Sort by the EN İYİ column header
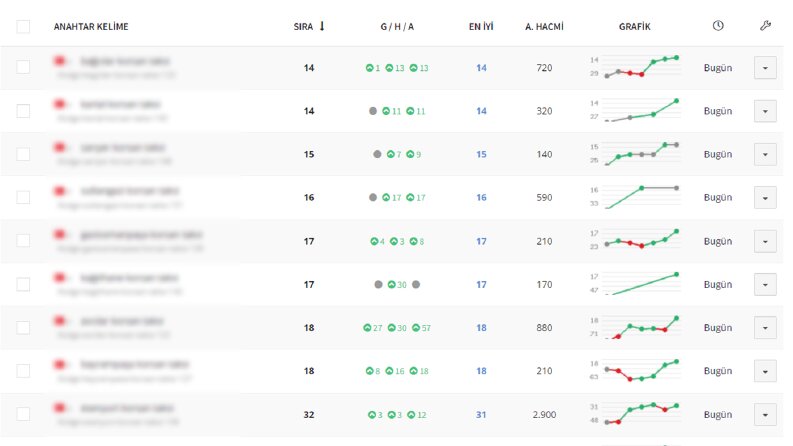The width and height of the screenshot is (793, 446). [x=481, y=26]
